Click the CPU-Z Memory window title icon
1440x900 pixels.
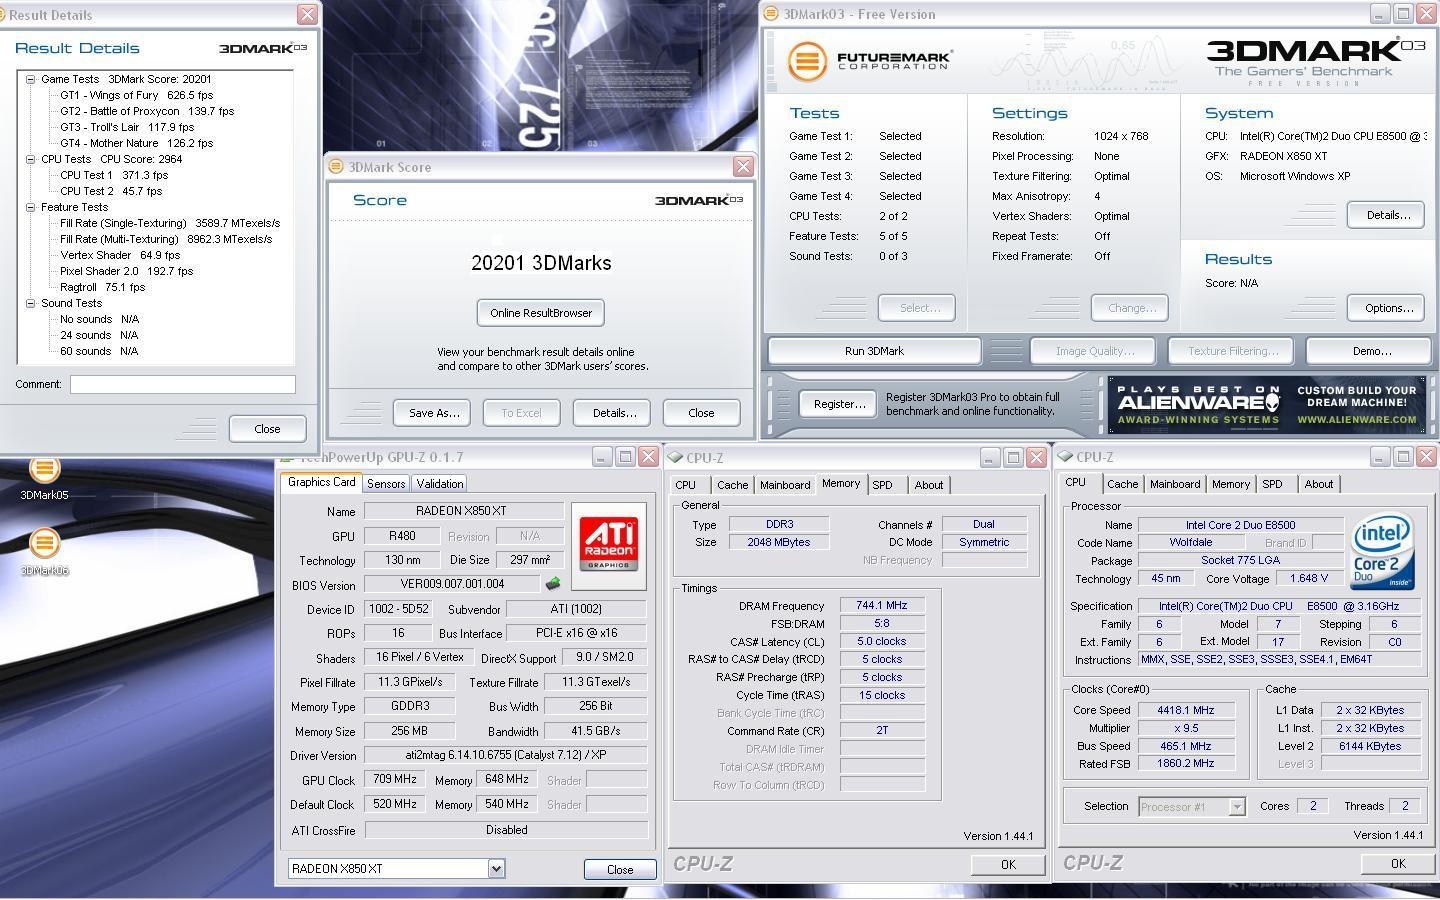pos(676,457)
